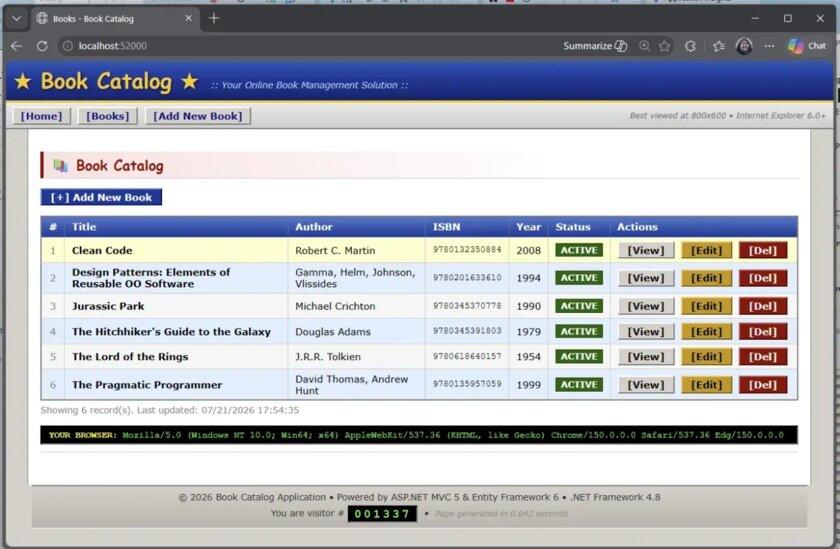Click the J.R.R. Tolkien author cell
The width and height of the screenshot is (840, 549).
click(x=356, y=357)
